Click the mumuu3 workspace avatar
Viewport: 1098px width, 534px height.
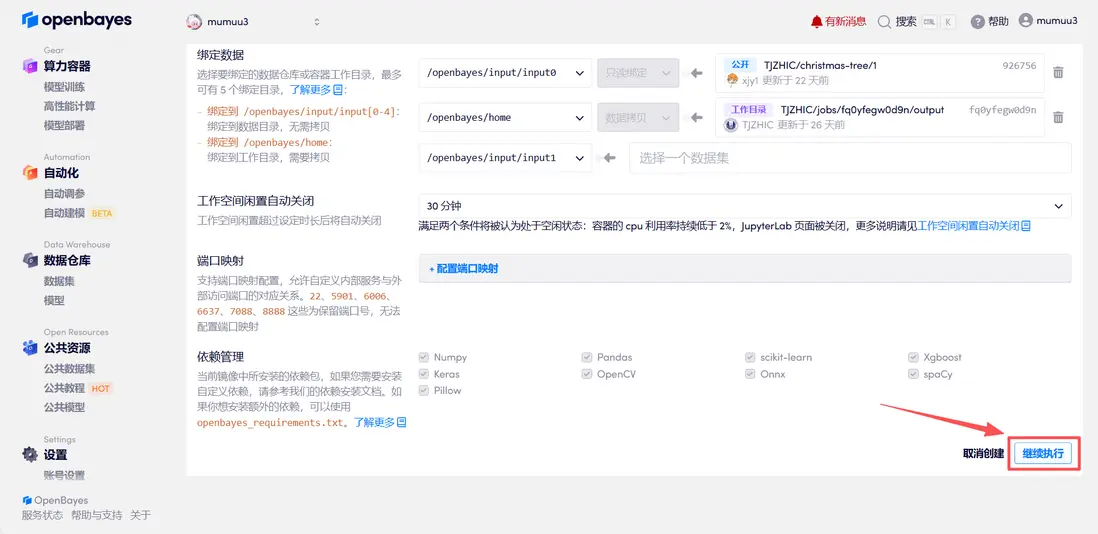[x=194, y=22]
